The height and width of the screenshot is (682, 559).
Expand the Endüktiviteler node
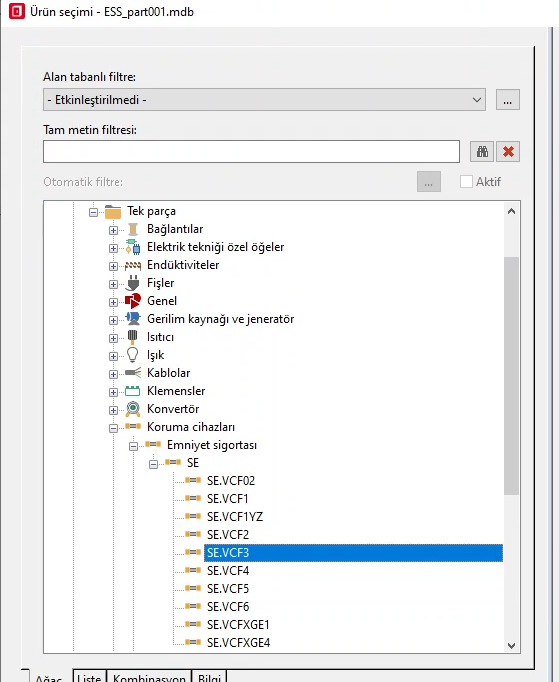coord(113,267)
